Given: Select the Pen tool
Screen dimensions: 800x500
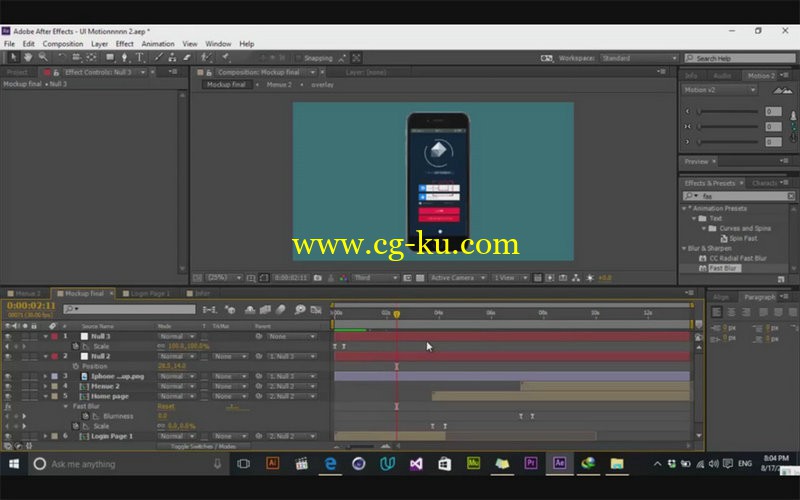Looking at the screenshot, I should click(124, 57).
